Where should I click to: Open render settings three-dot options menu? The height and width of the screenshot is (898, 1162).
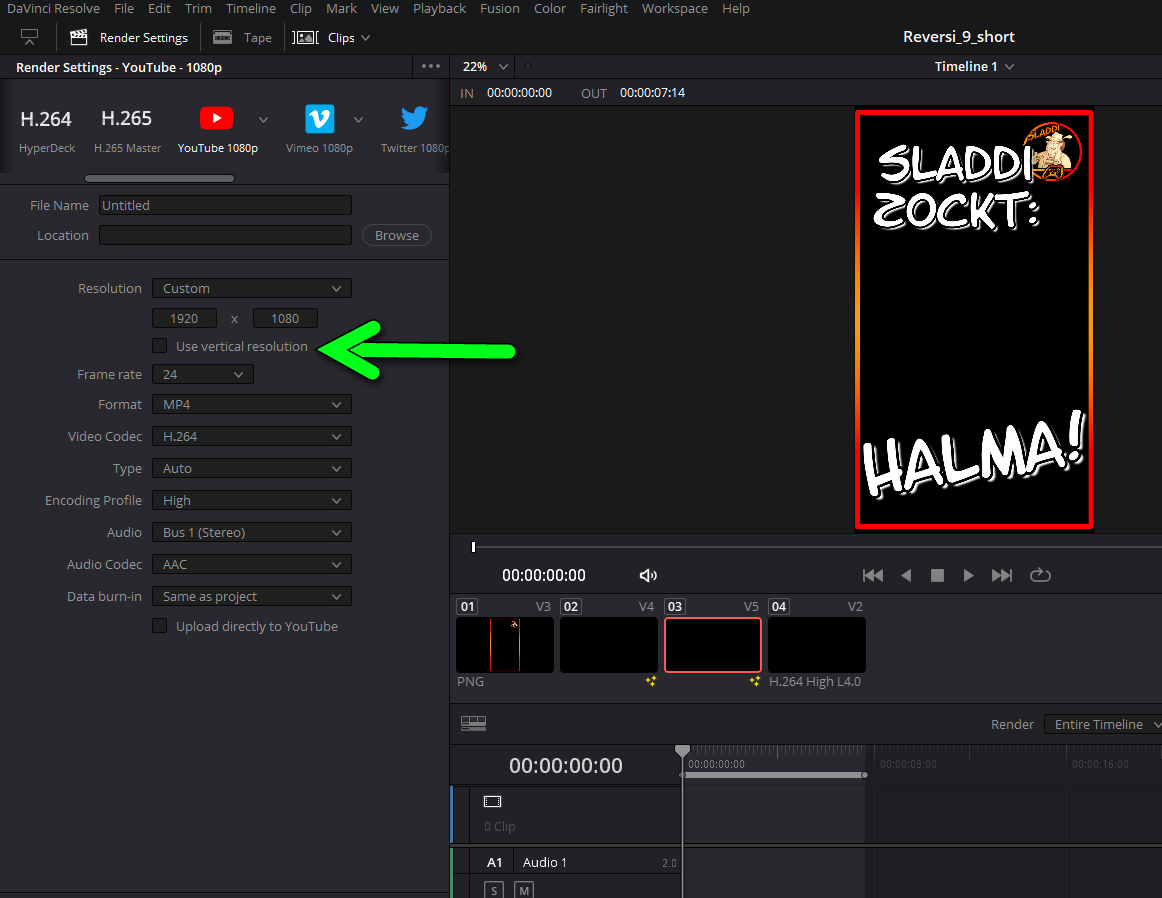tap(431, 67)
